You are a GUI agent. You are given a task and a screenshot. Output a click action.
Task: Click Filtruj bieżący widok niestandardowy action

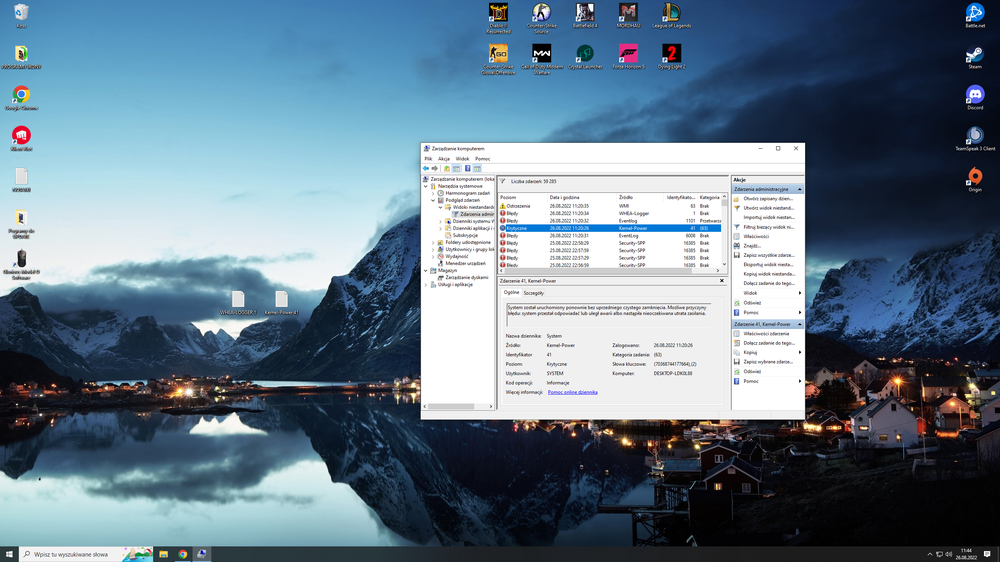pyautogui.click(x=768, y=227)
